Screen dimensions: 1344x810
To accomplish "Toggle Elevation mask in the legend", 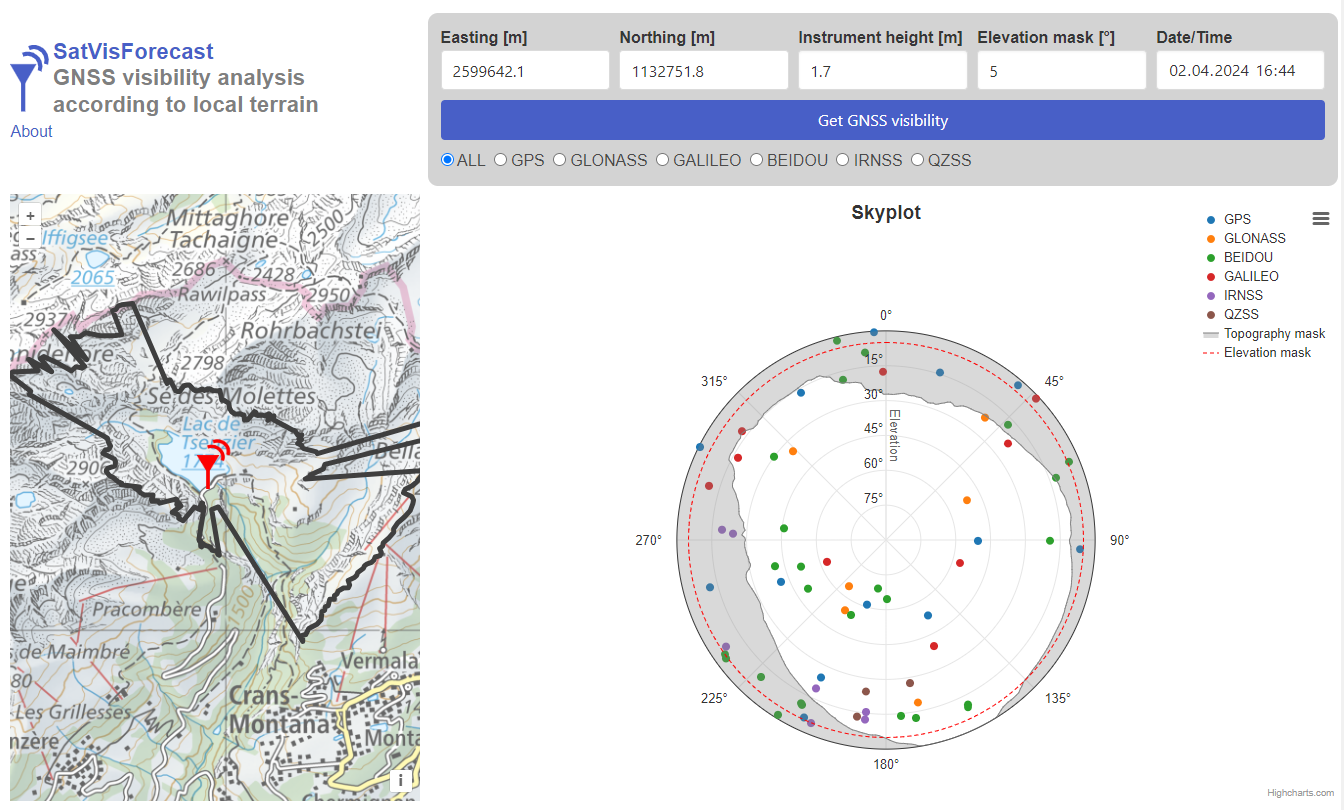I will tap(1257, 352).
